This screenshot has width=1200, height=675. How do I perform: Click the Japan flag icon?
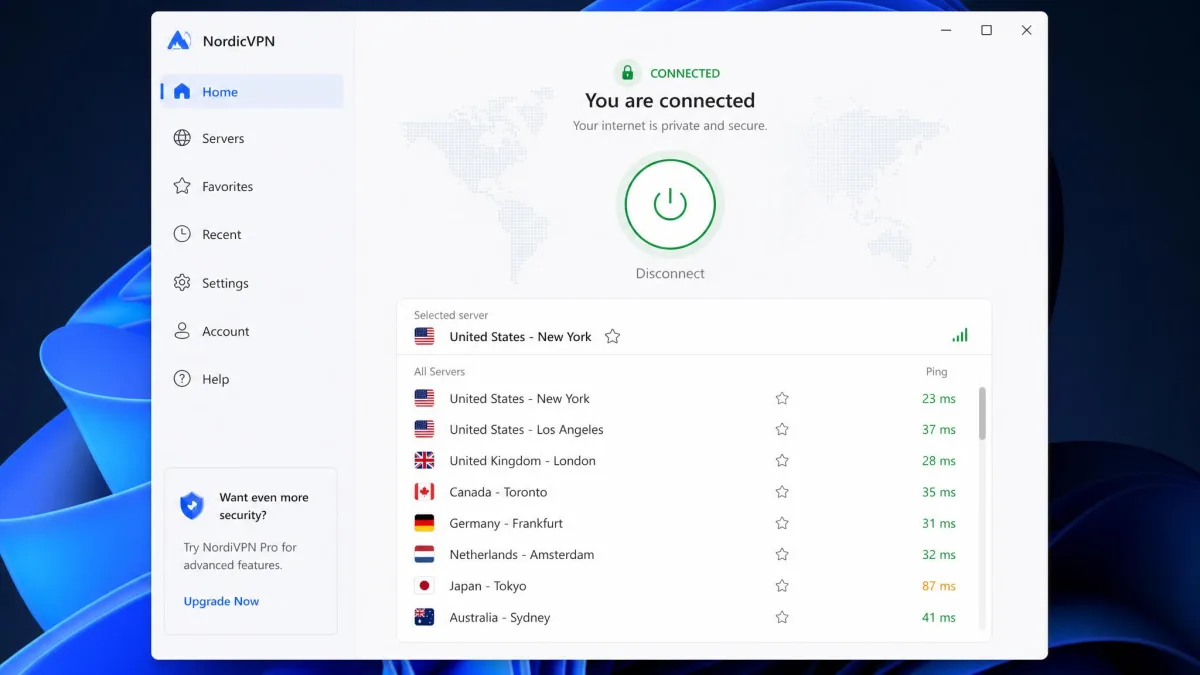click(x=424, y=586)
